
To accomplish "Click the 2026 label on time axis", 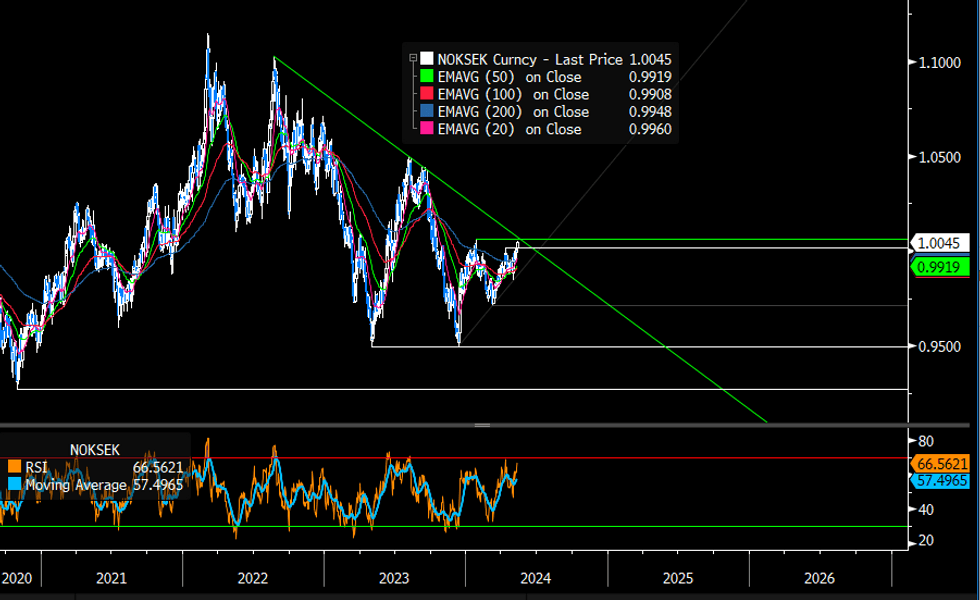I will point(819,579).
